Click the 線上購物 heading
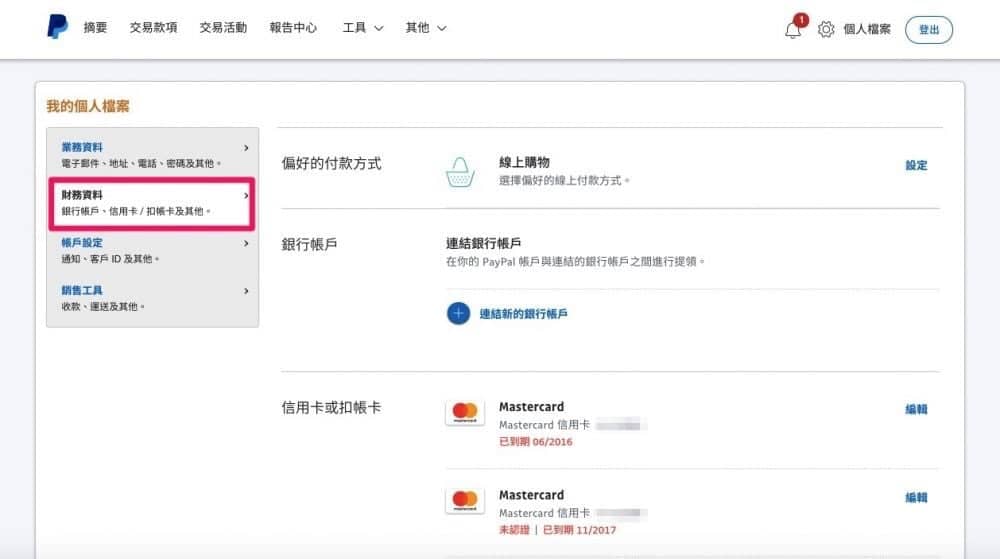This screenshot has width=1000, height=559. [524, 163]
